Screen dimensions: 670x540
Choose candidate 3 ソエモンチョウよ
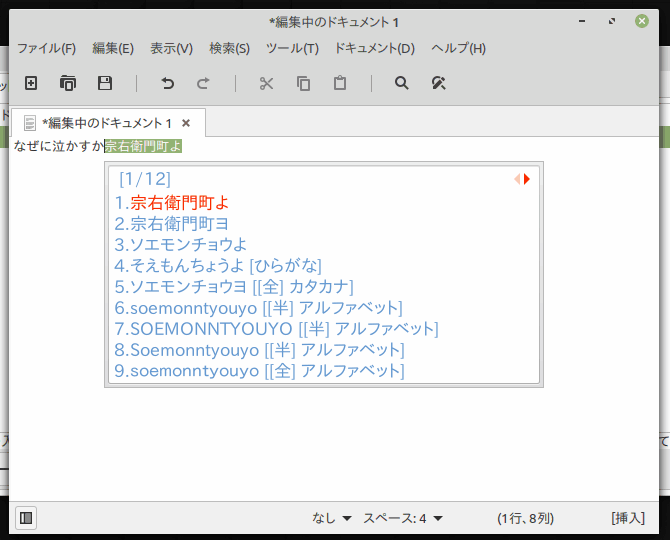(181, 244)
